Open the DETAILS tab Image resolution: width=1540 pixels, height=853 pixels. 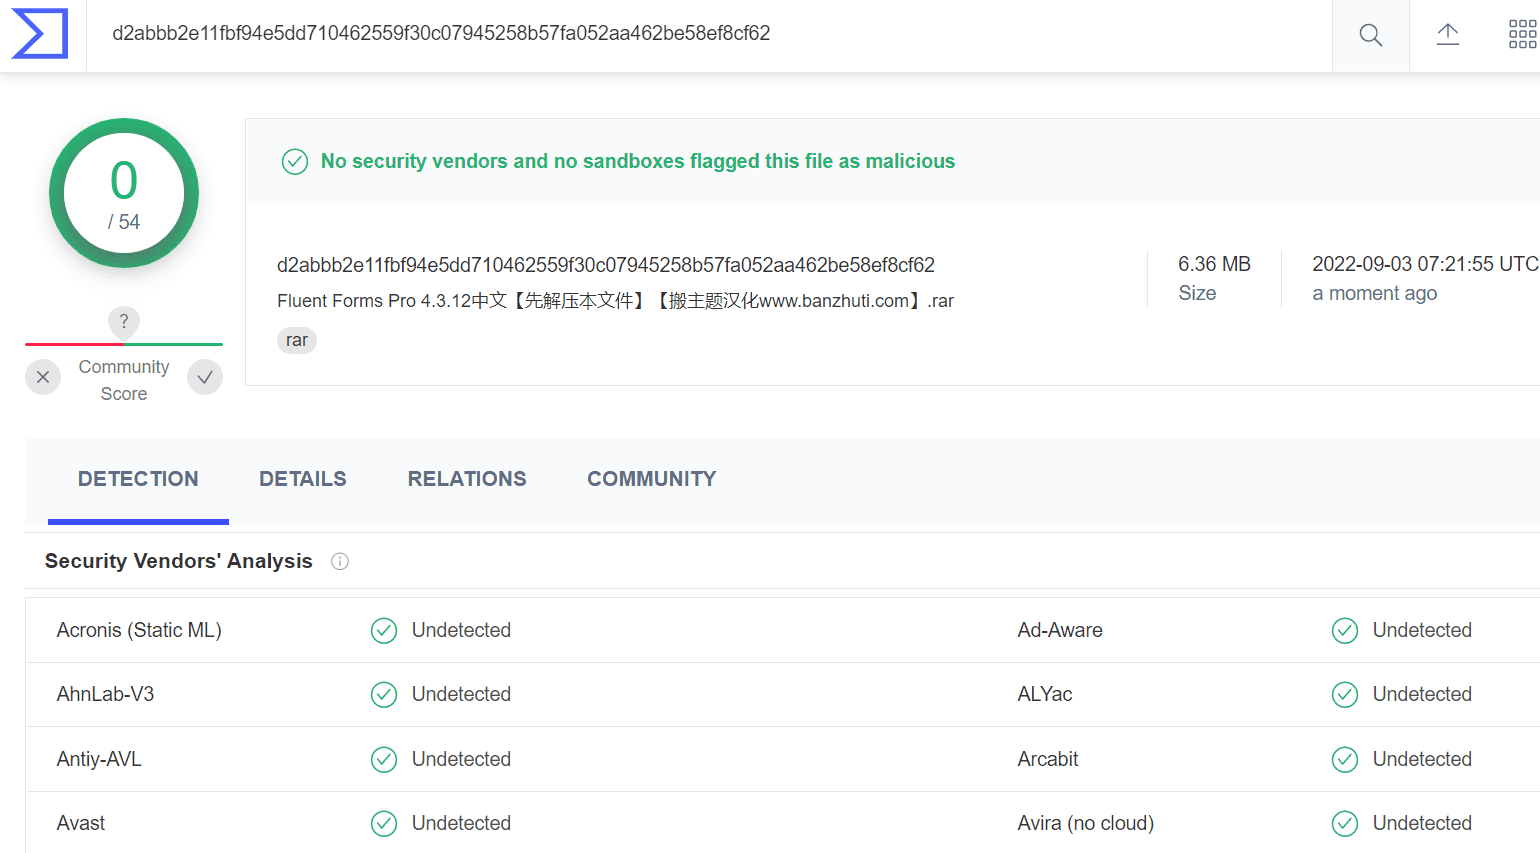[x=303, y=479]
